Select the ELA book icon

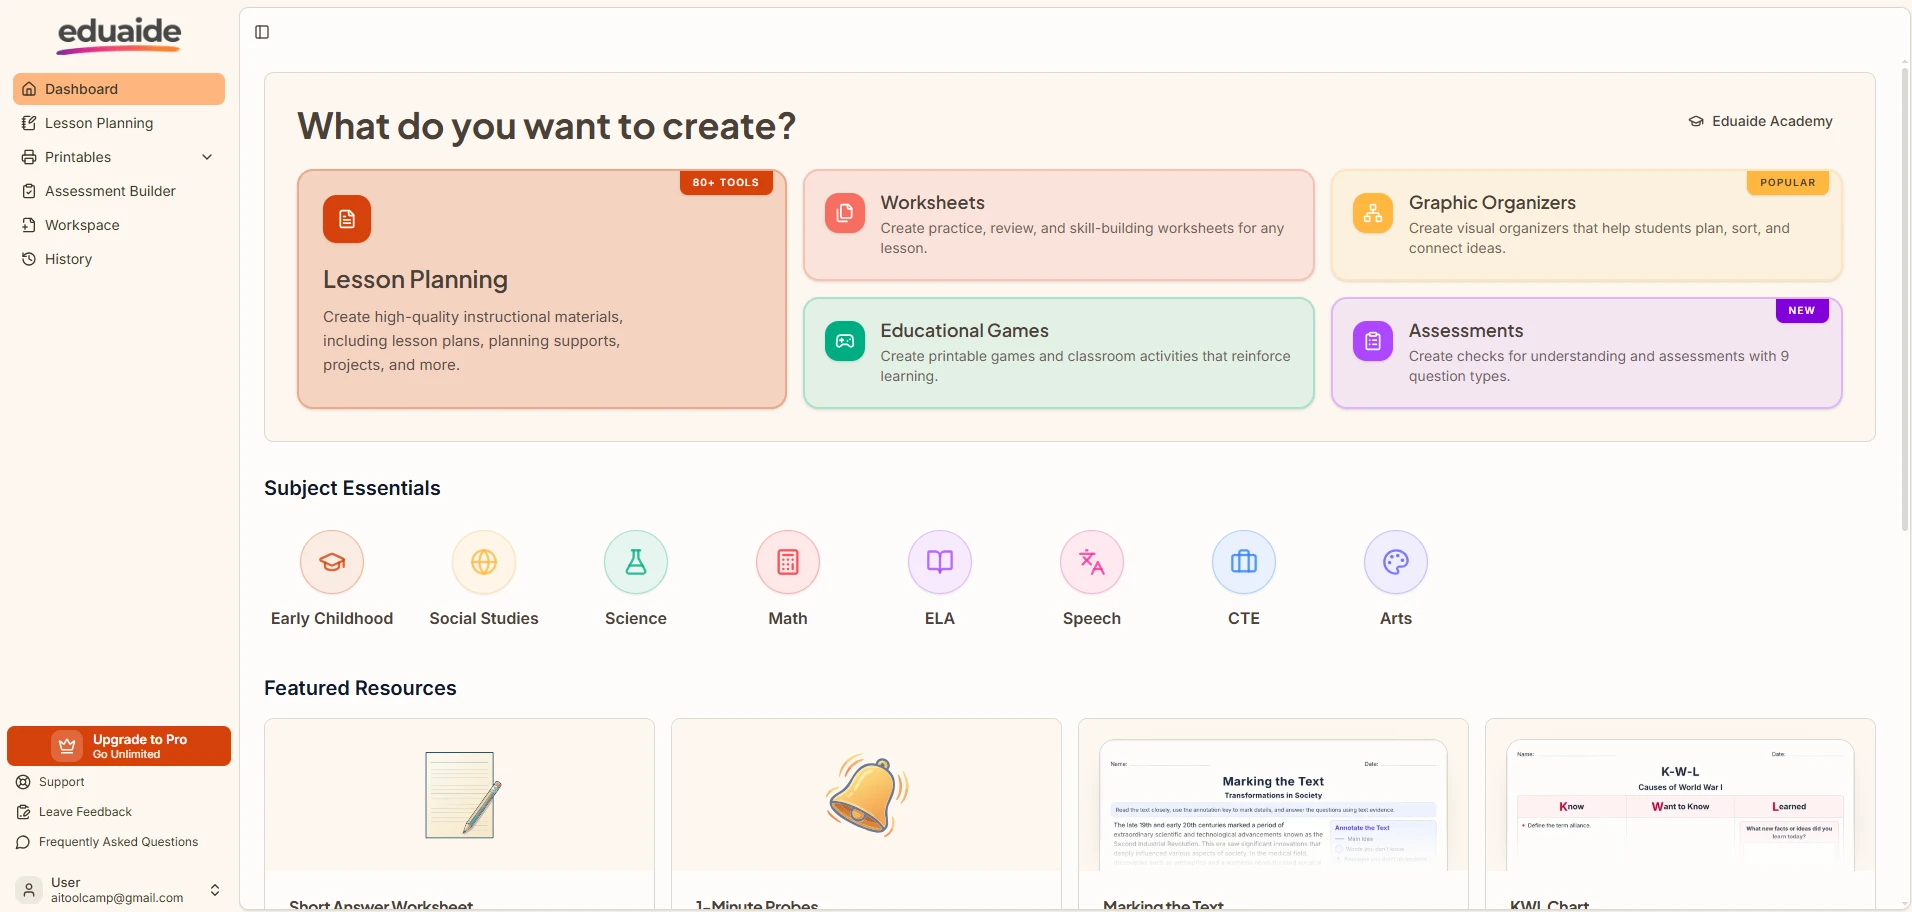(x=940, y=562)
